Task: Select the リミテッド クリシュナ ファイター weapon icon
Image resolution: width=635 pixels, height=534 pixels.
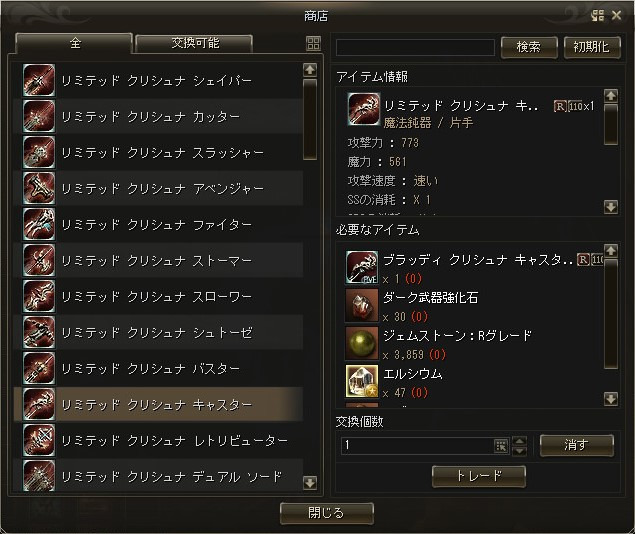Action: (39, 224)
